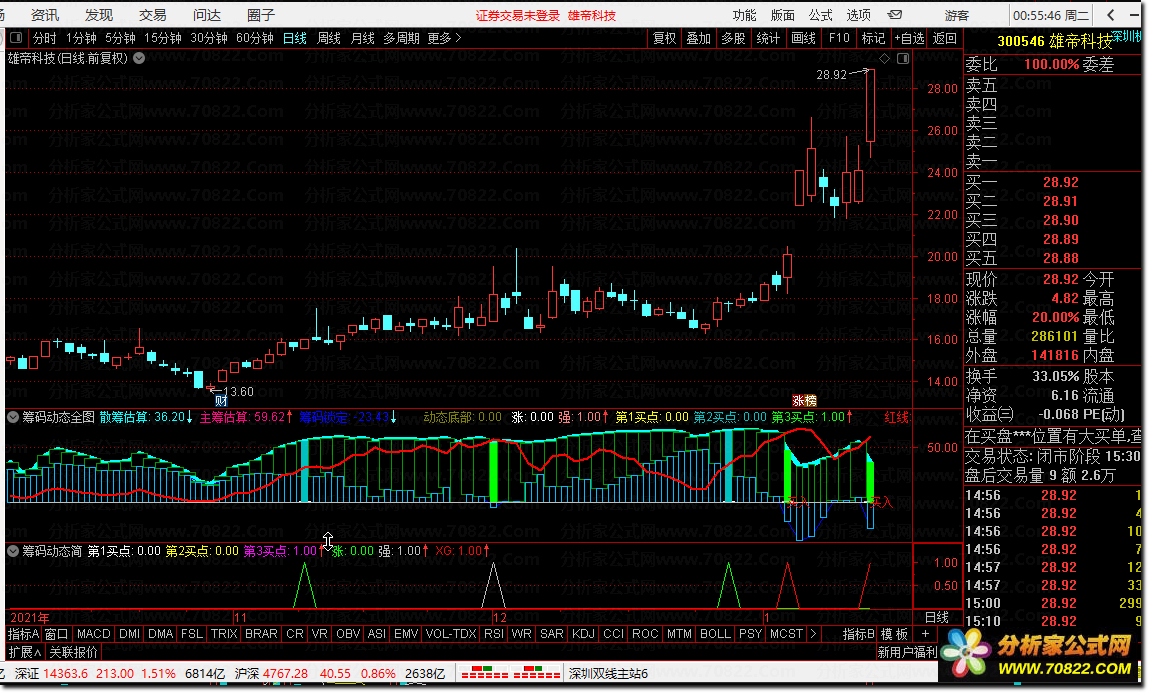The image size is (1150, 693).
Task: Open the 发现 menu
Action: 99,15
